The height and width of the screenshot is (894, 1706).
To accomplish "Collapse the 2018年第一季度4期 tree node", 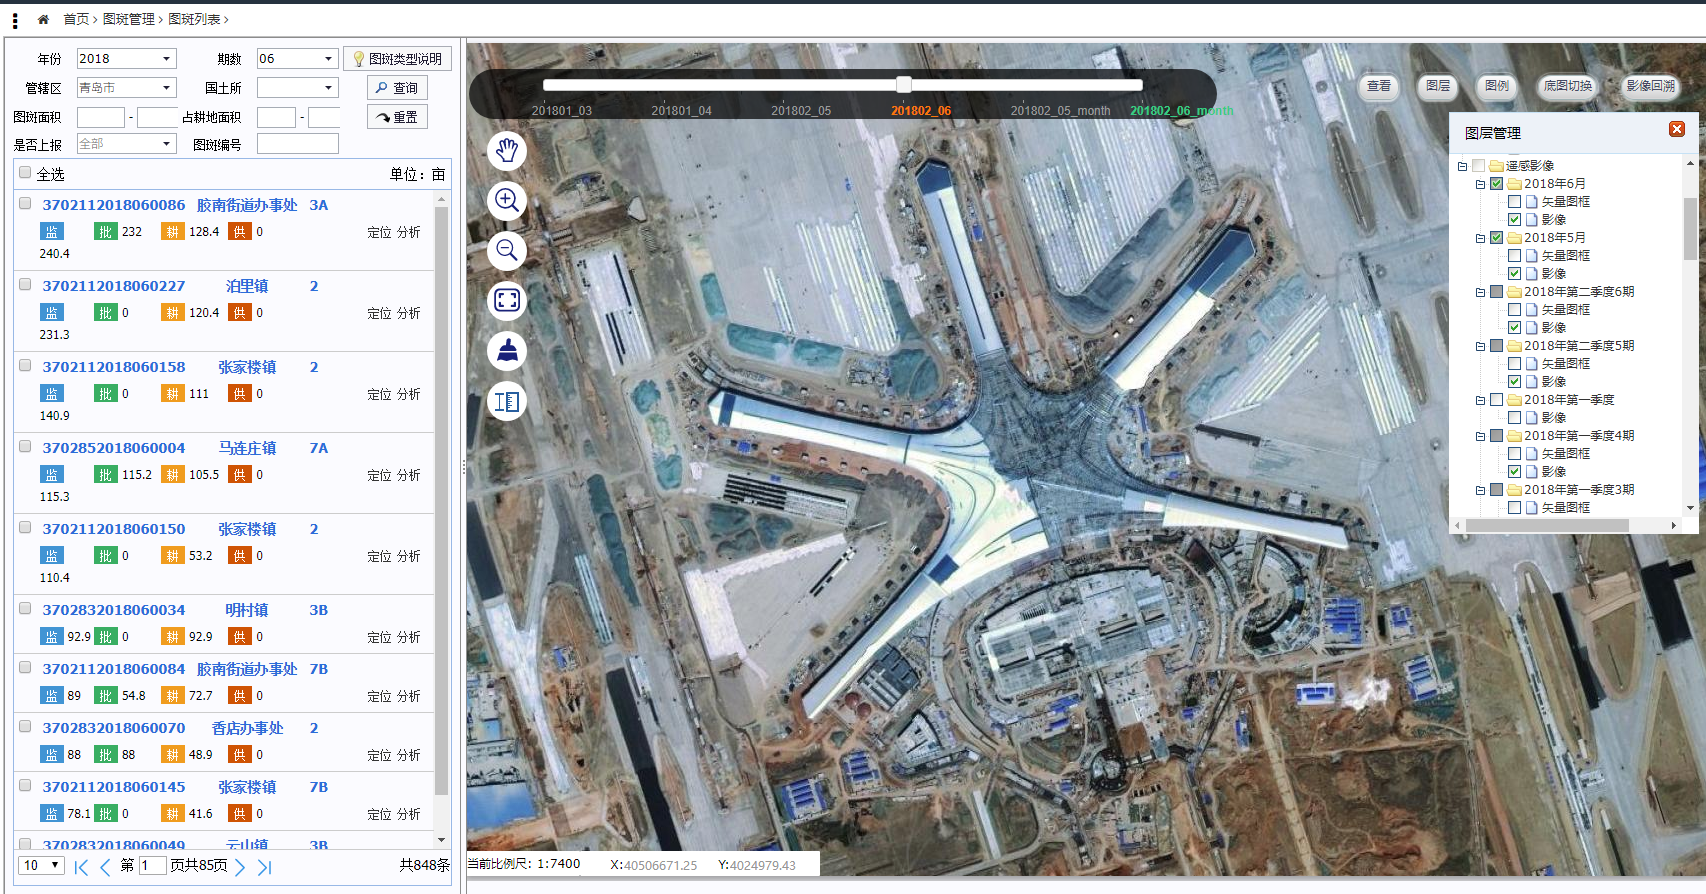I will (1481, 436).
